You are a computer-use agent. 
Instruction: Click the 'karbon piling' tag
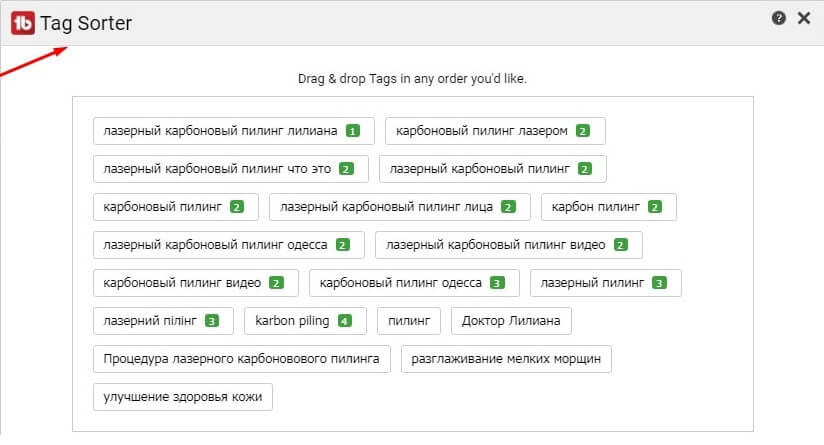[x=304, y=321]
